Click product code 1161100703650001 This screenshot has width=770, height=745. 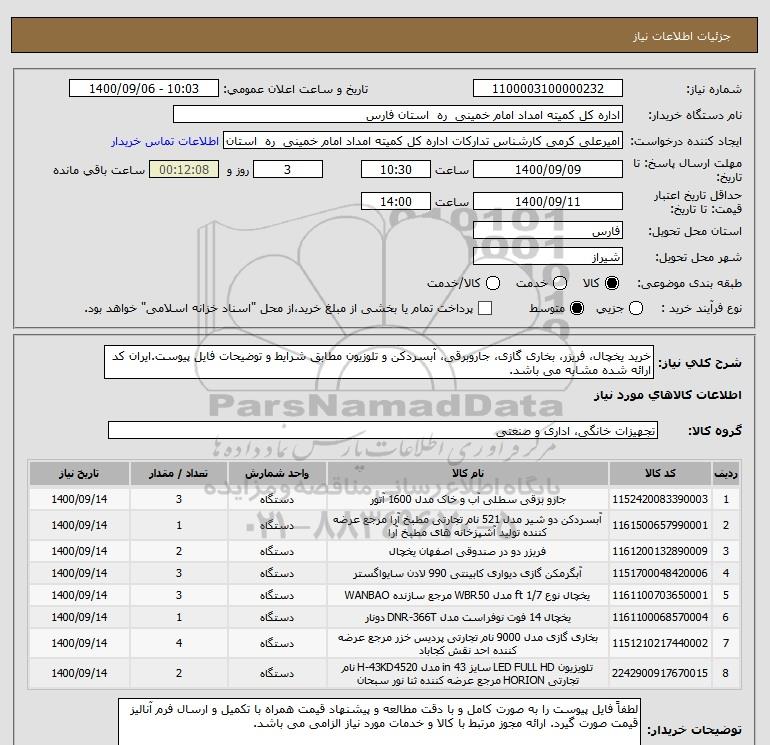click(660, 595)
